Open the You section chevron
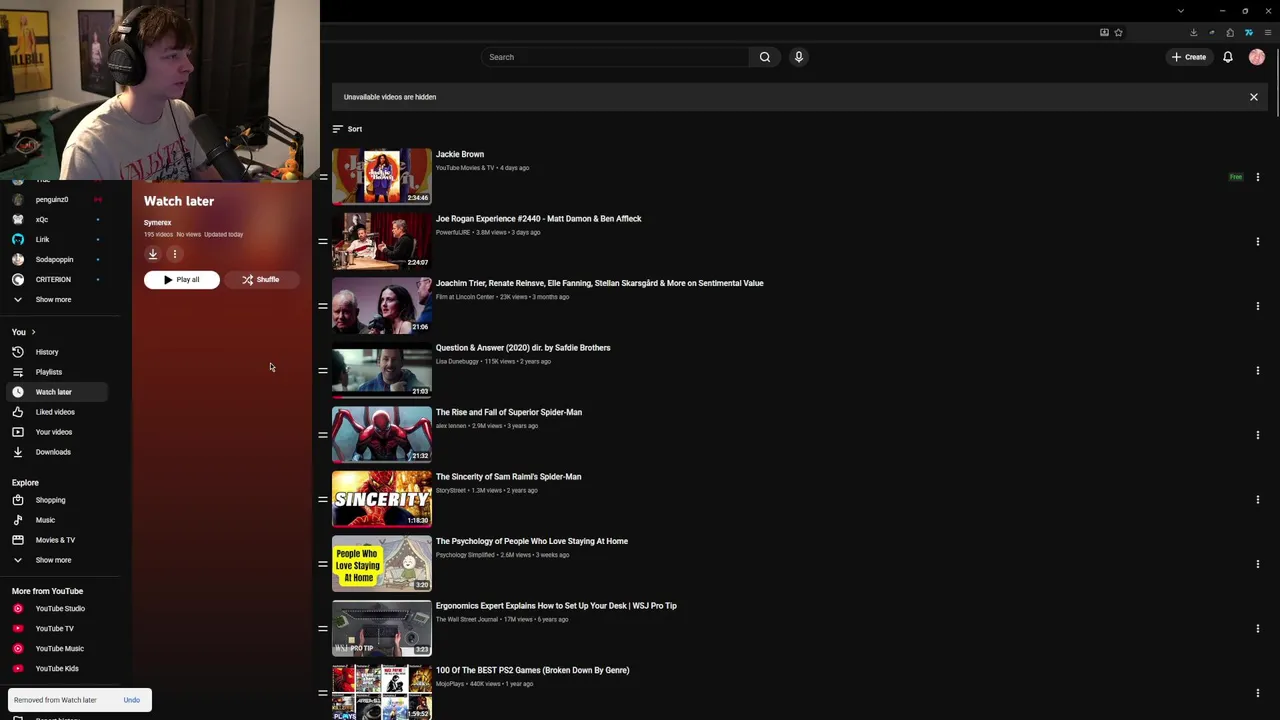Screen dimensions: 1280x720 click(33, 332)
